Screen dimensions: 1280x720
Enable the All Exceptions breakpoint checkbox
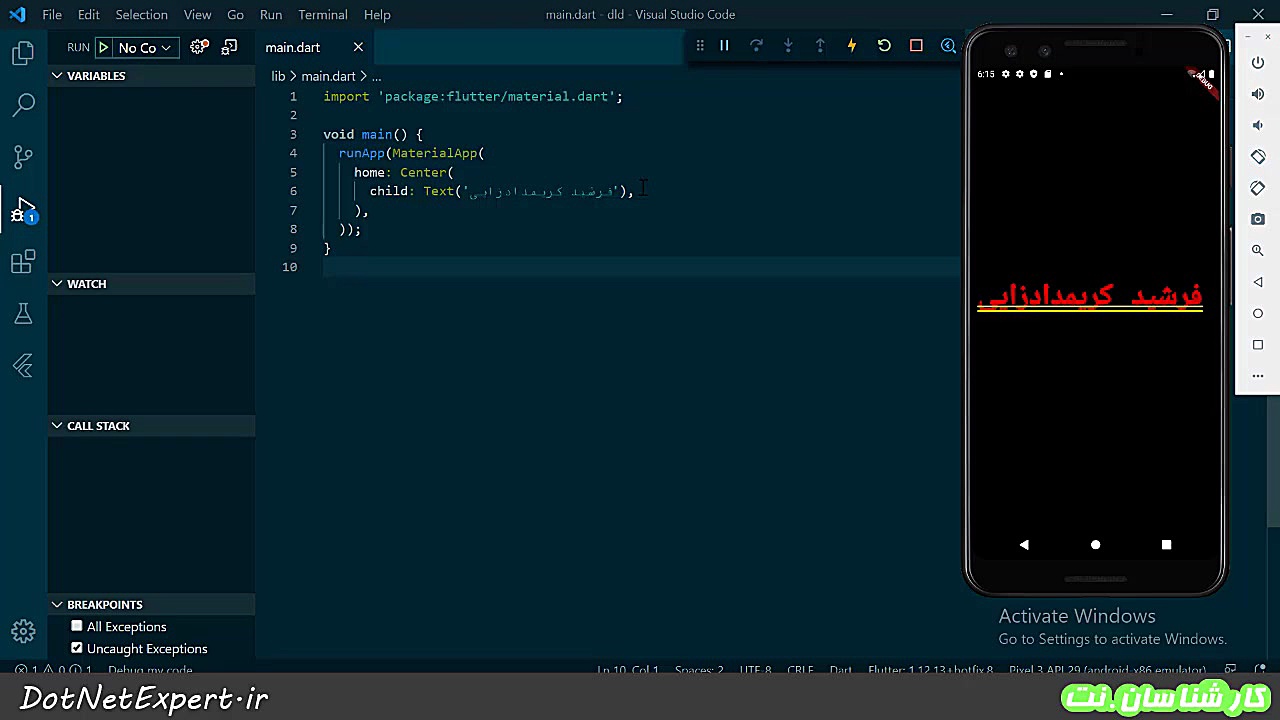pos(77,626)
